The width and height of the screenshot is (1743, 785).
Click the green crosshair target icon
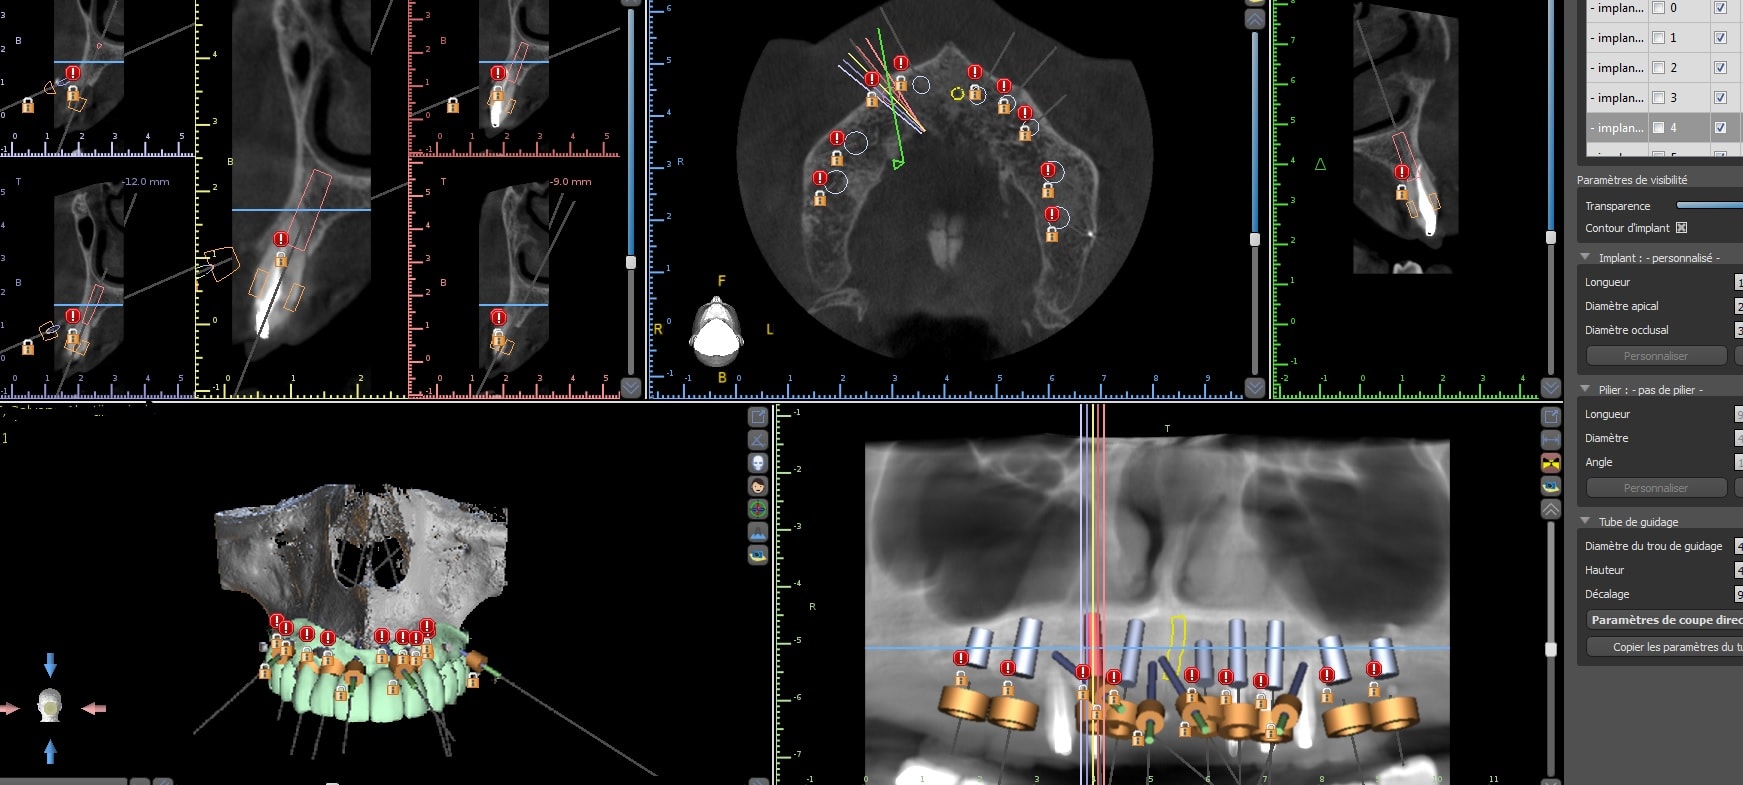tap(758, 509)
